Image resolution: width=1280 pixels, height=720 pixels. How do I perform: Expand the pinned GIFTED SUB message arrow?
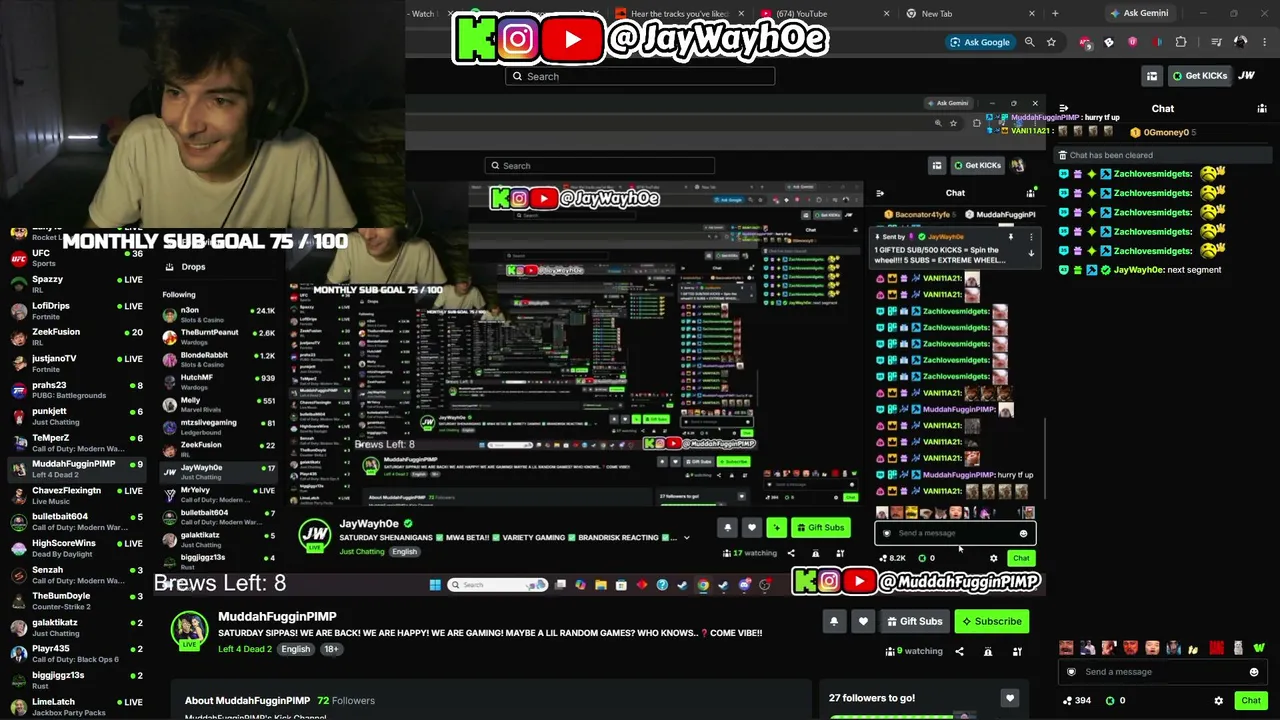[x=1031, y=254]
